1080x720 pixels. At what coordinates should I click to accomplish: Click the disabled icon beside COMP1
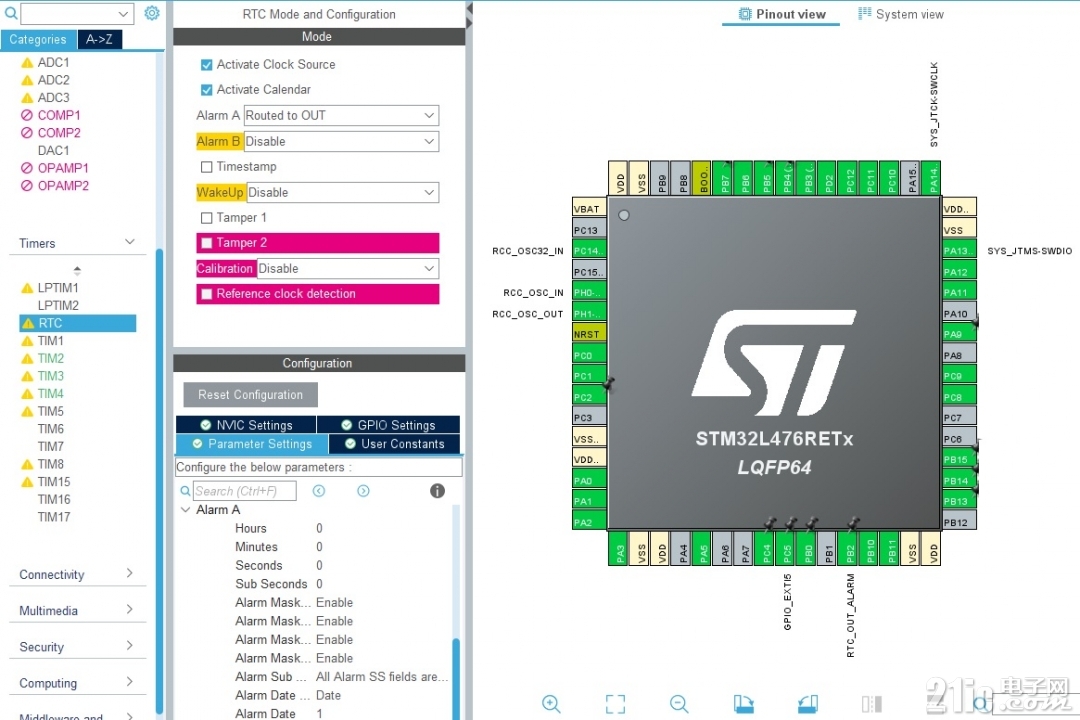[27, 115]
